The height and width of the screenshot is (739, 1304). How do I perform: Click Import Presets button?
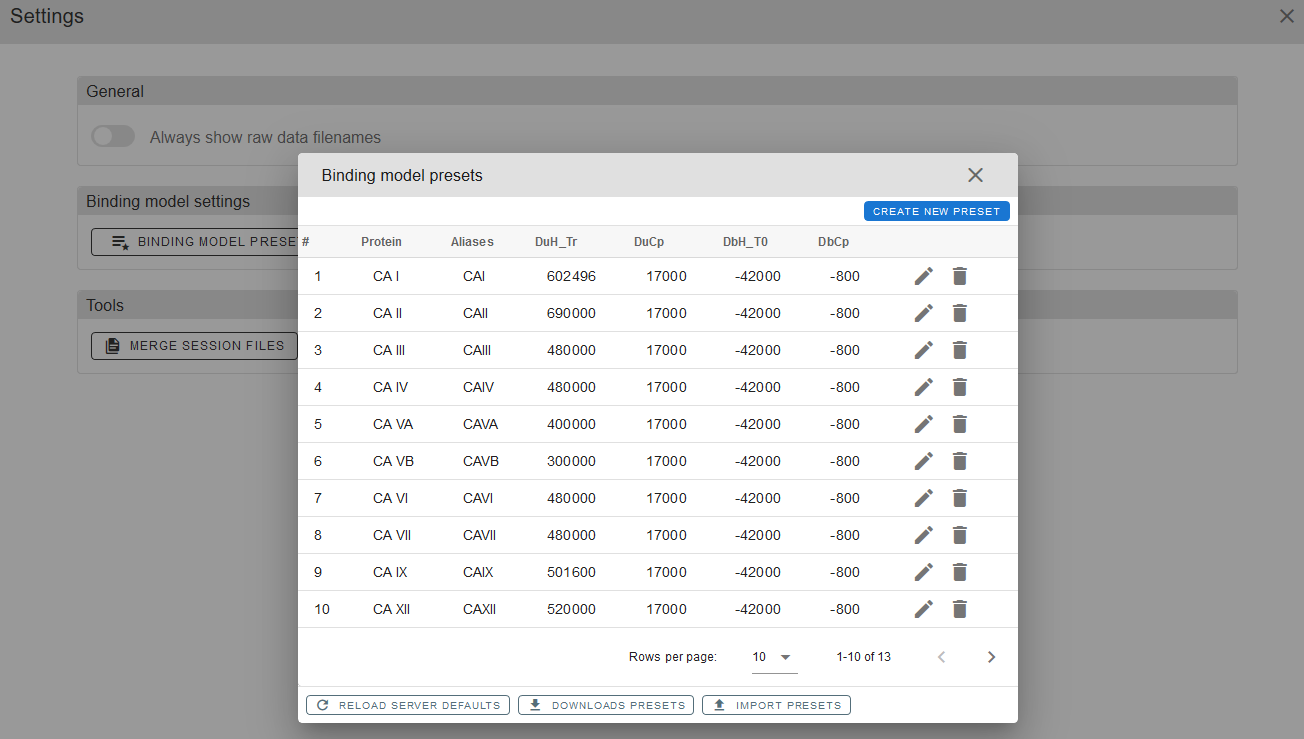click(776, 705)
